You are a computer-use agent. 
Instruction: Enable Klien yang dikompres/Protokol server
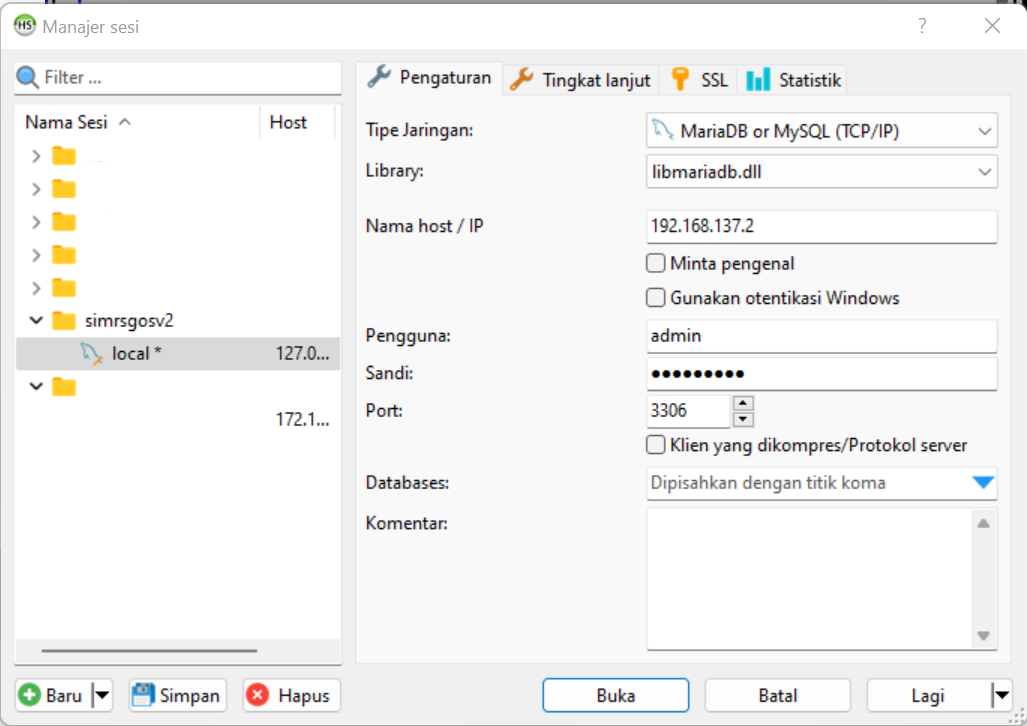[656, 445]
